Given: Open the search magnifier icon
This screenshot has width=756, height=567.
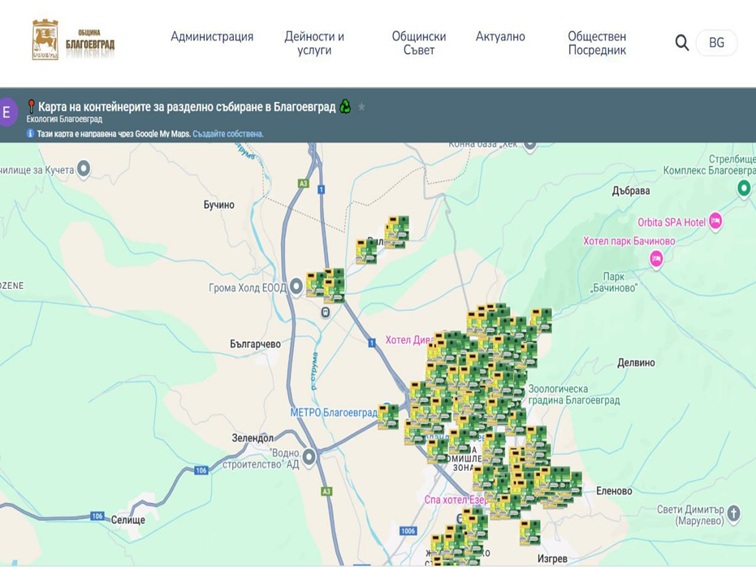Looking at the screenshot, I should click(x=681, y=42).
